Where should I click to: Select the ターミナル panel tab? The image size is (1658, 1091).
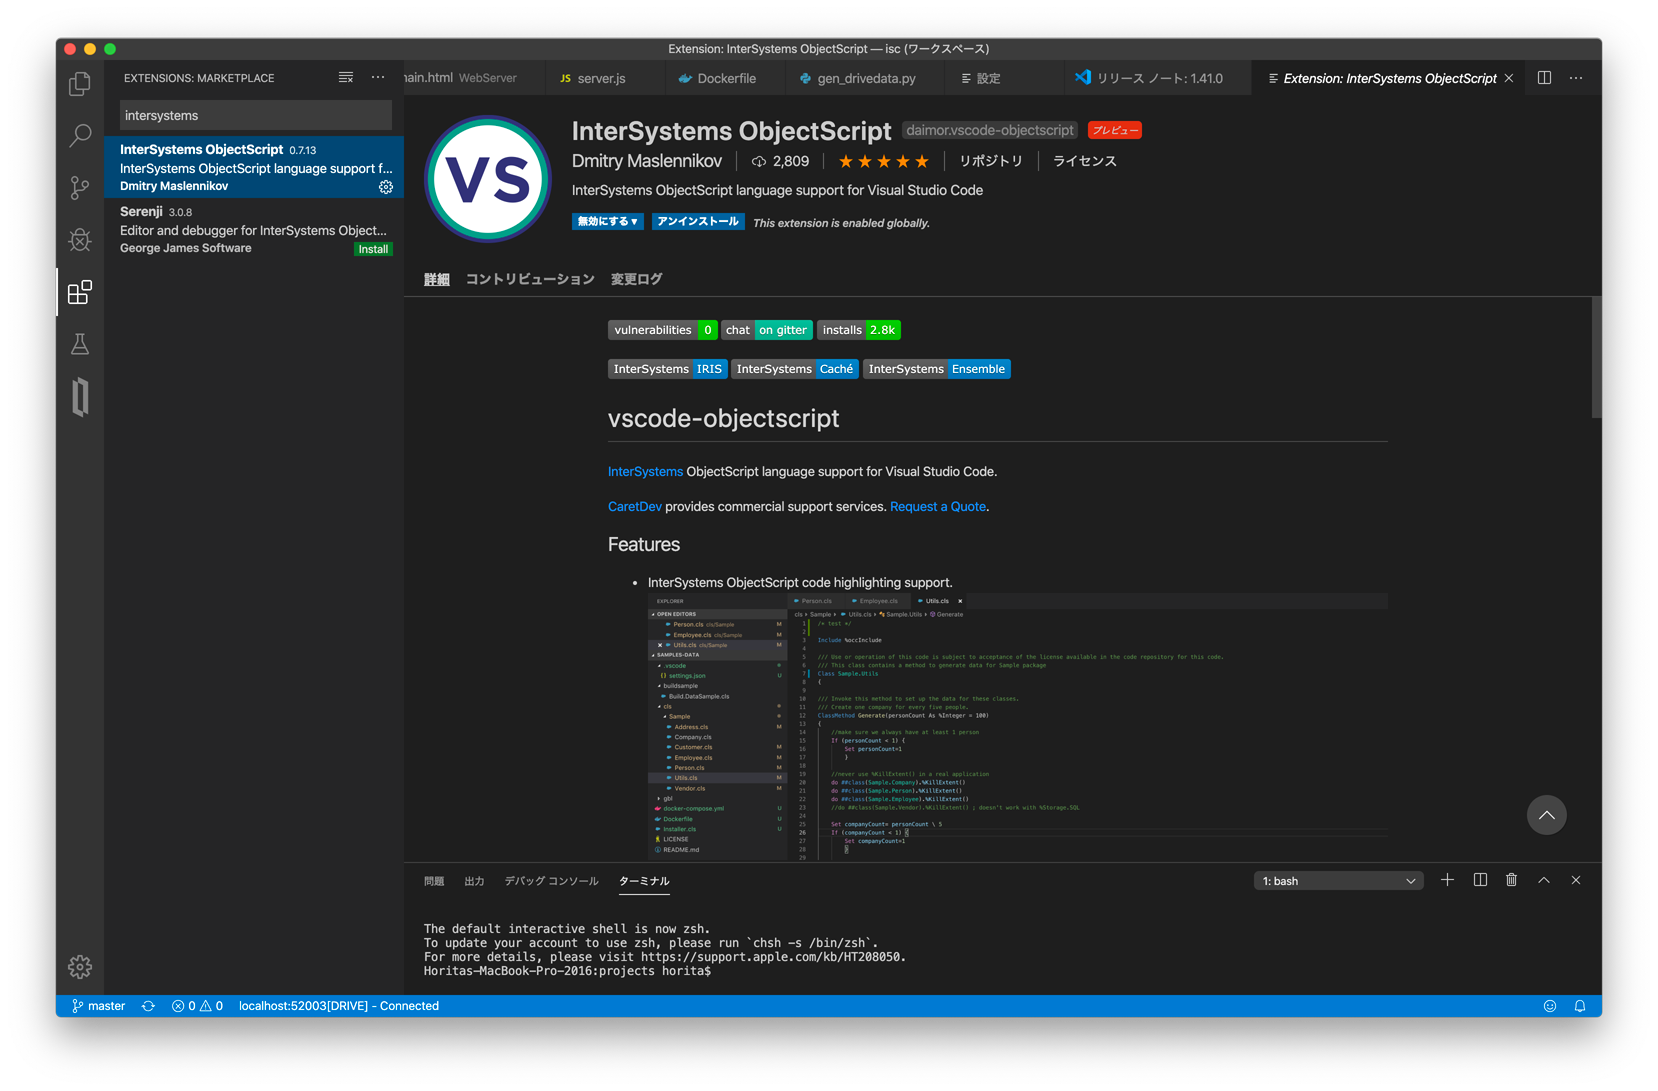point(644,881)
